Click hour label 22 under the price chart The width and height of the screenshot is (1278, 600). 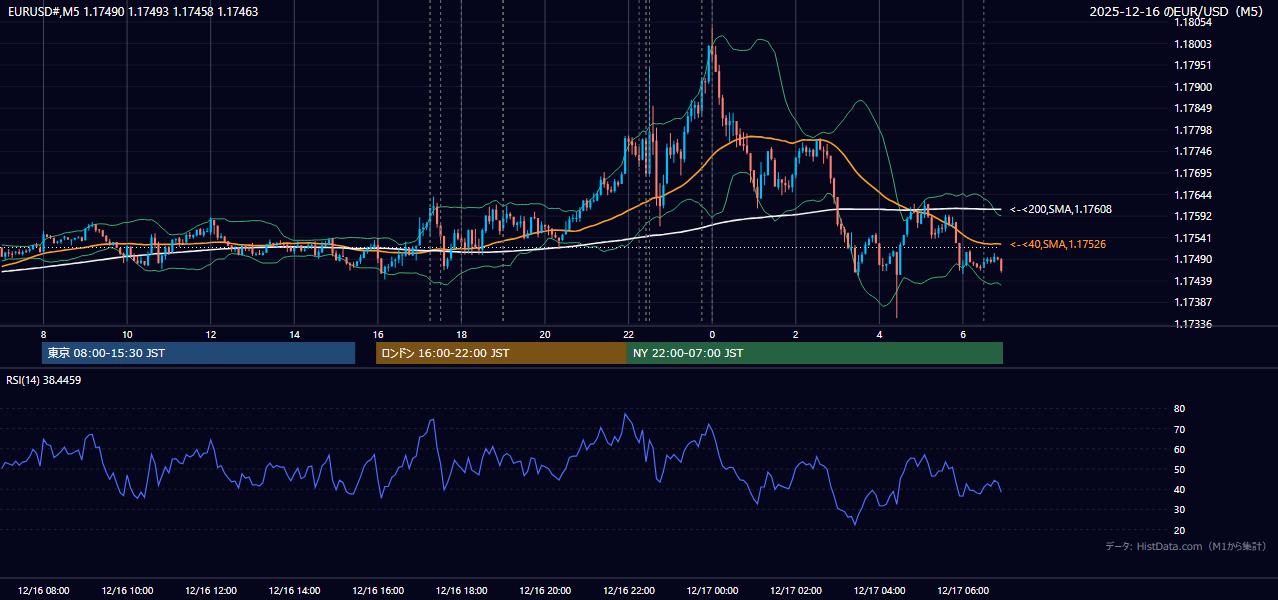tap(628, 334)
